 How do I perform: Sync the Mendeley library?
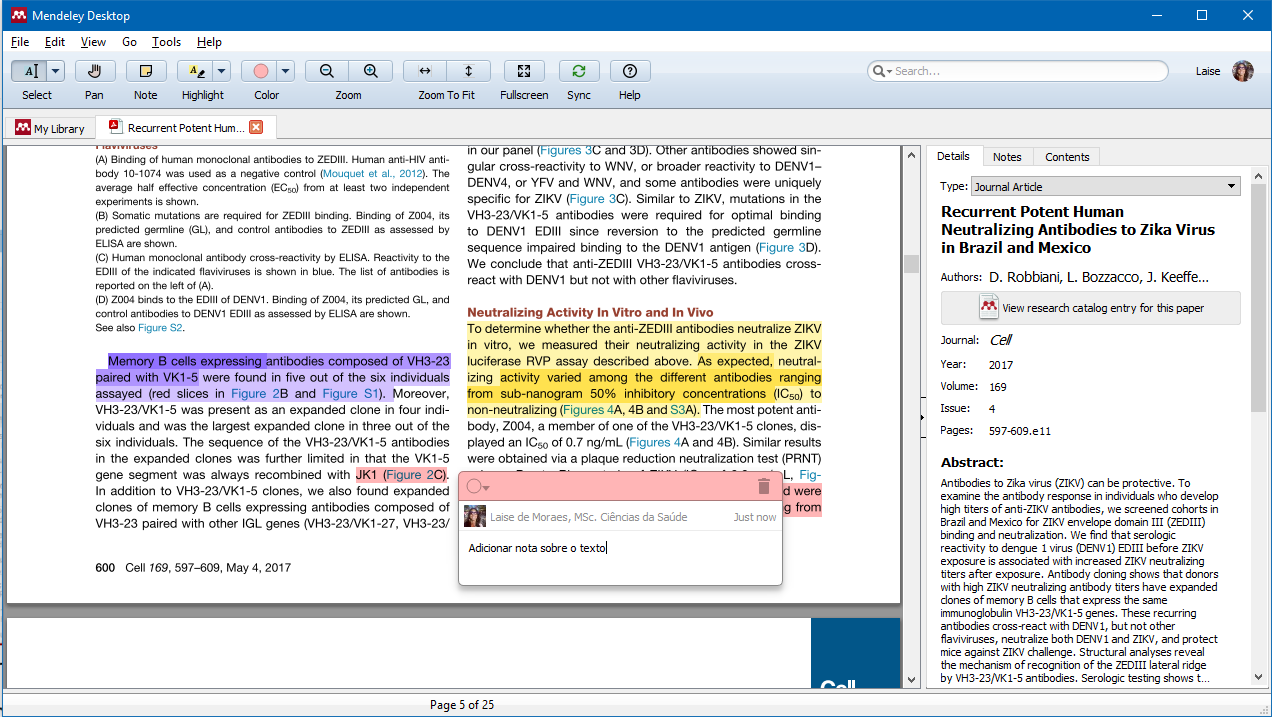click(578, 71)
